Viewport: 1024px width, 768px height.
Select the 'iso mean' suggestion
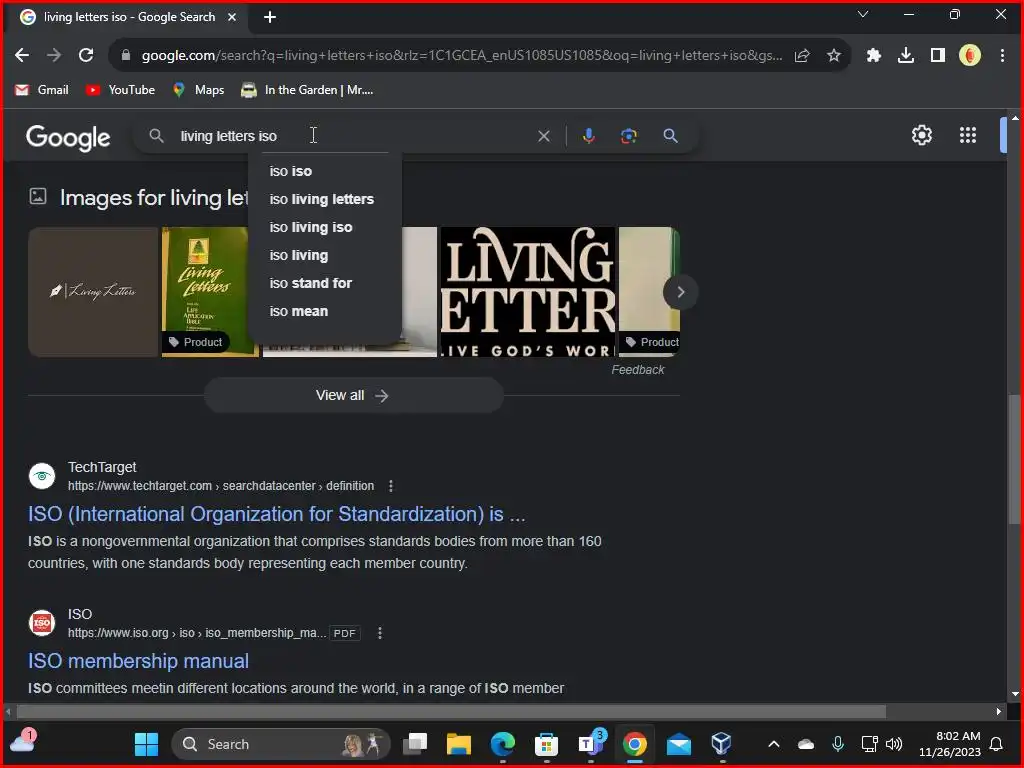[325, 312]
